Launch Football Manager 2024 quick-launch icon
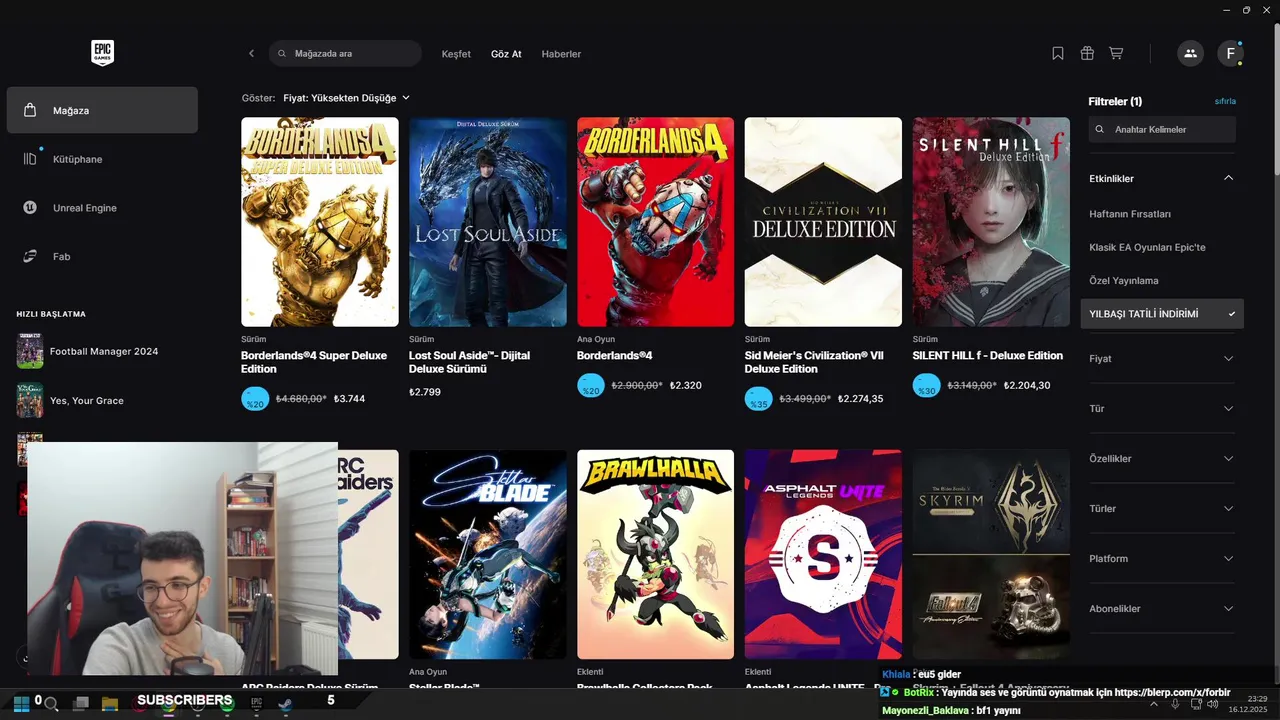1280x720 pixels. pyautogui.click(x=30, y=351)
